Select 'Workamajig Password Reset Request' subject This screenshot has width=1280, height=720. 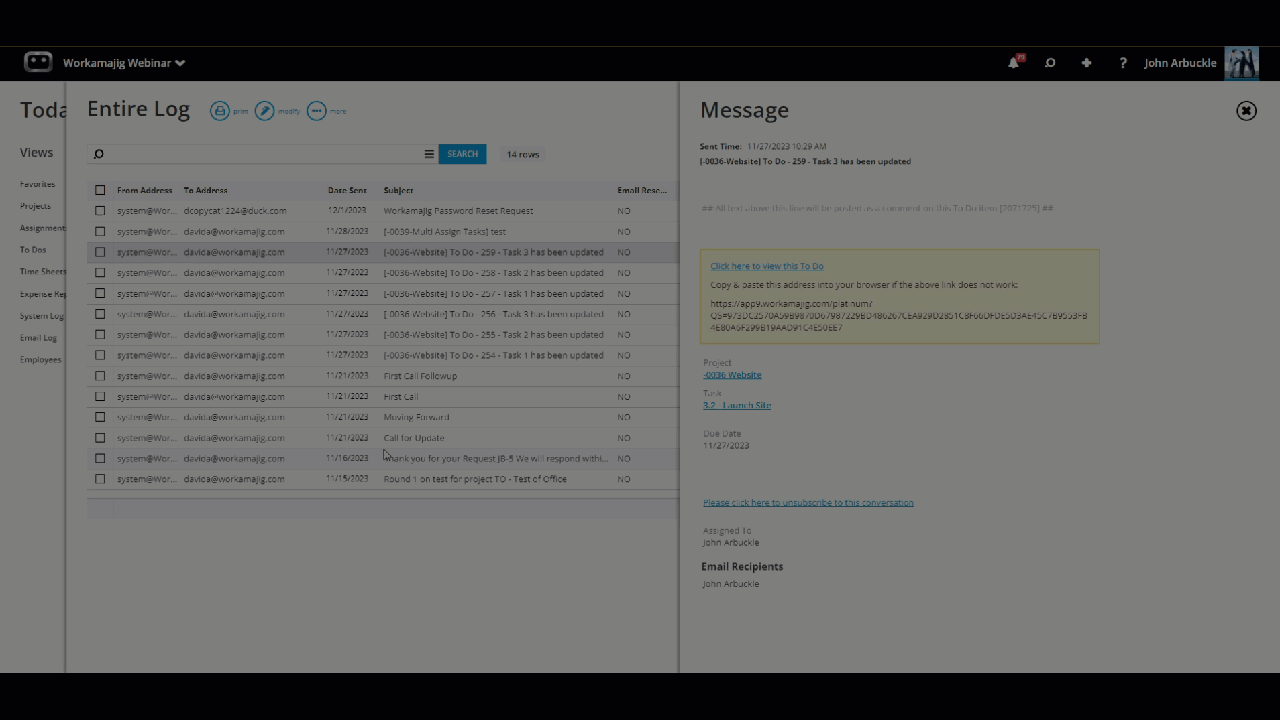click(458, 211)
